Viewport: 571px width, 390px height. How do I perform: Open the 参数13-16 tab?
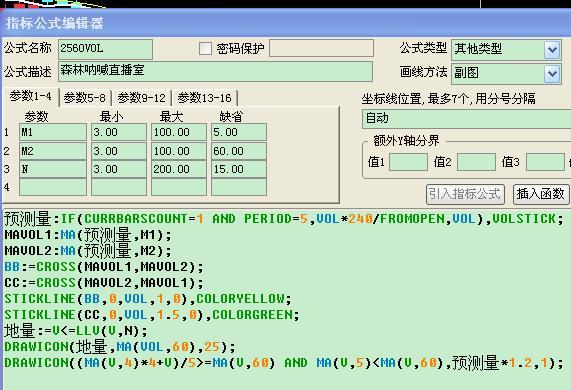[x=204, y=98]
